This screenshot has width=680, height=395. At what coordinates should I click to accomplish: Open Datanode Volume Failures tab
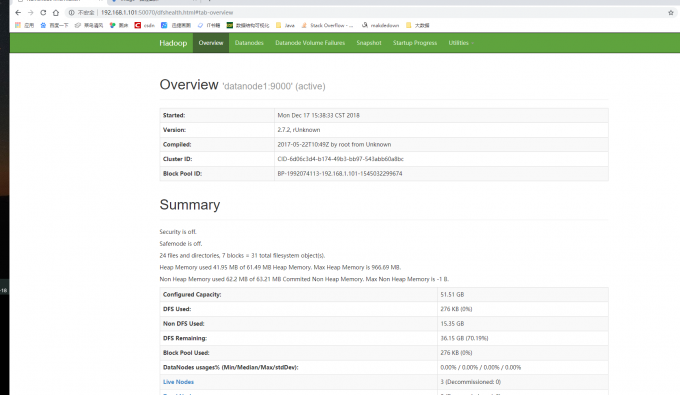pyautogui.click(x=310, y=43)
